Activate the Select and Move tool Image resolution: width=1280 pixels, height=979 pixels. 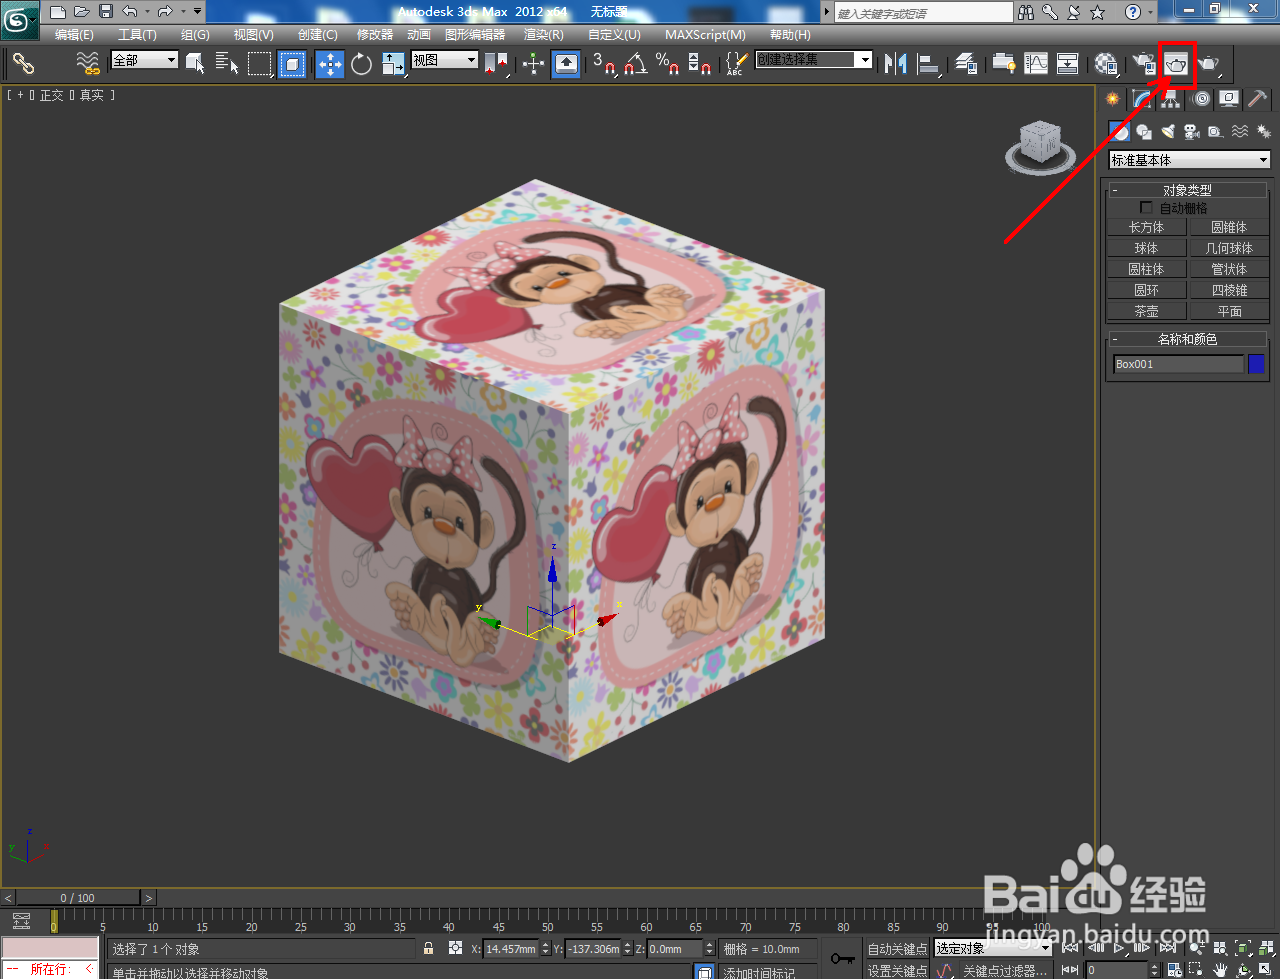pos(330,64)
